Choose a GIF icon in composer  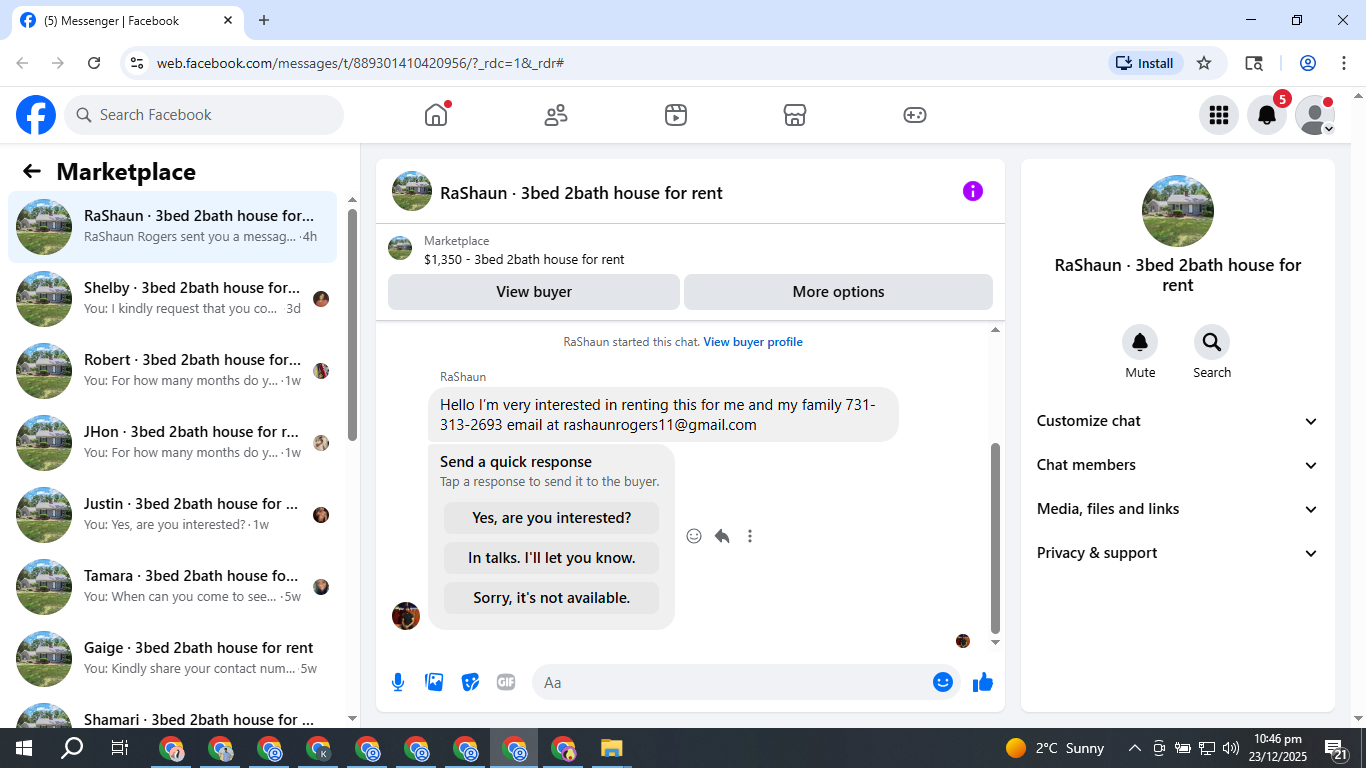click(x=506, y=682)
